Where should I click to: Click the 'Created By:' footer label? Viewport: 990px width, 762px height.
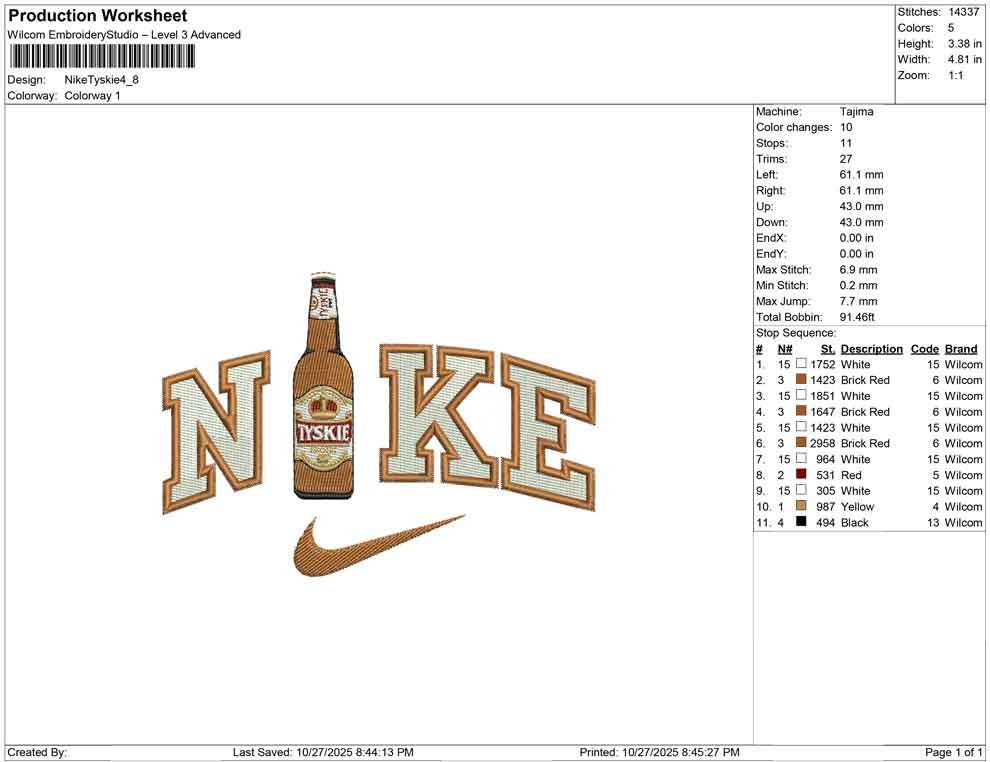coord(37,752)
